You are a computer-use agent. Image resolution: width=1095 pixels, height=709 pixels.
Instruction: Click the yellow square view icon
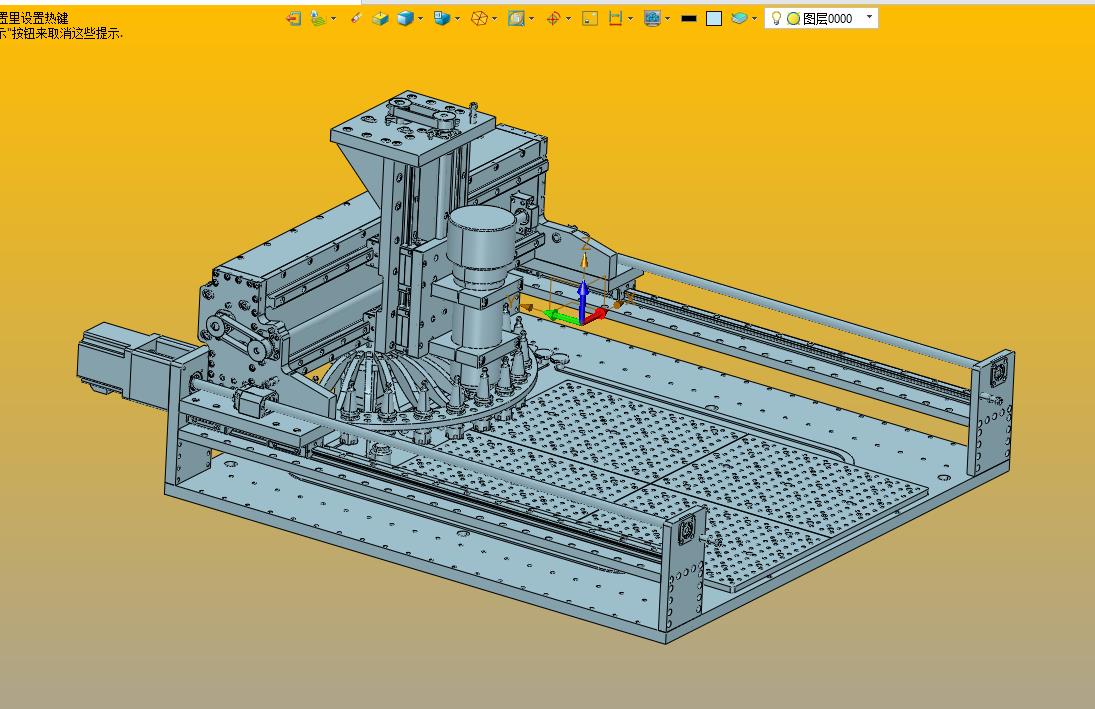[590, 19]
